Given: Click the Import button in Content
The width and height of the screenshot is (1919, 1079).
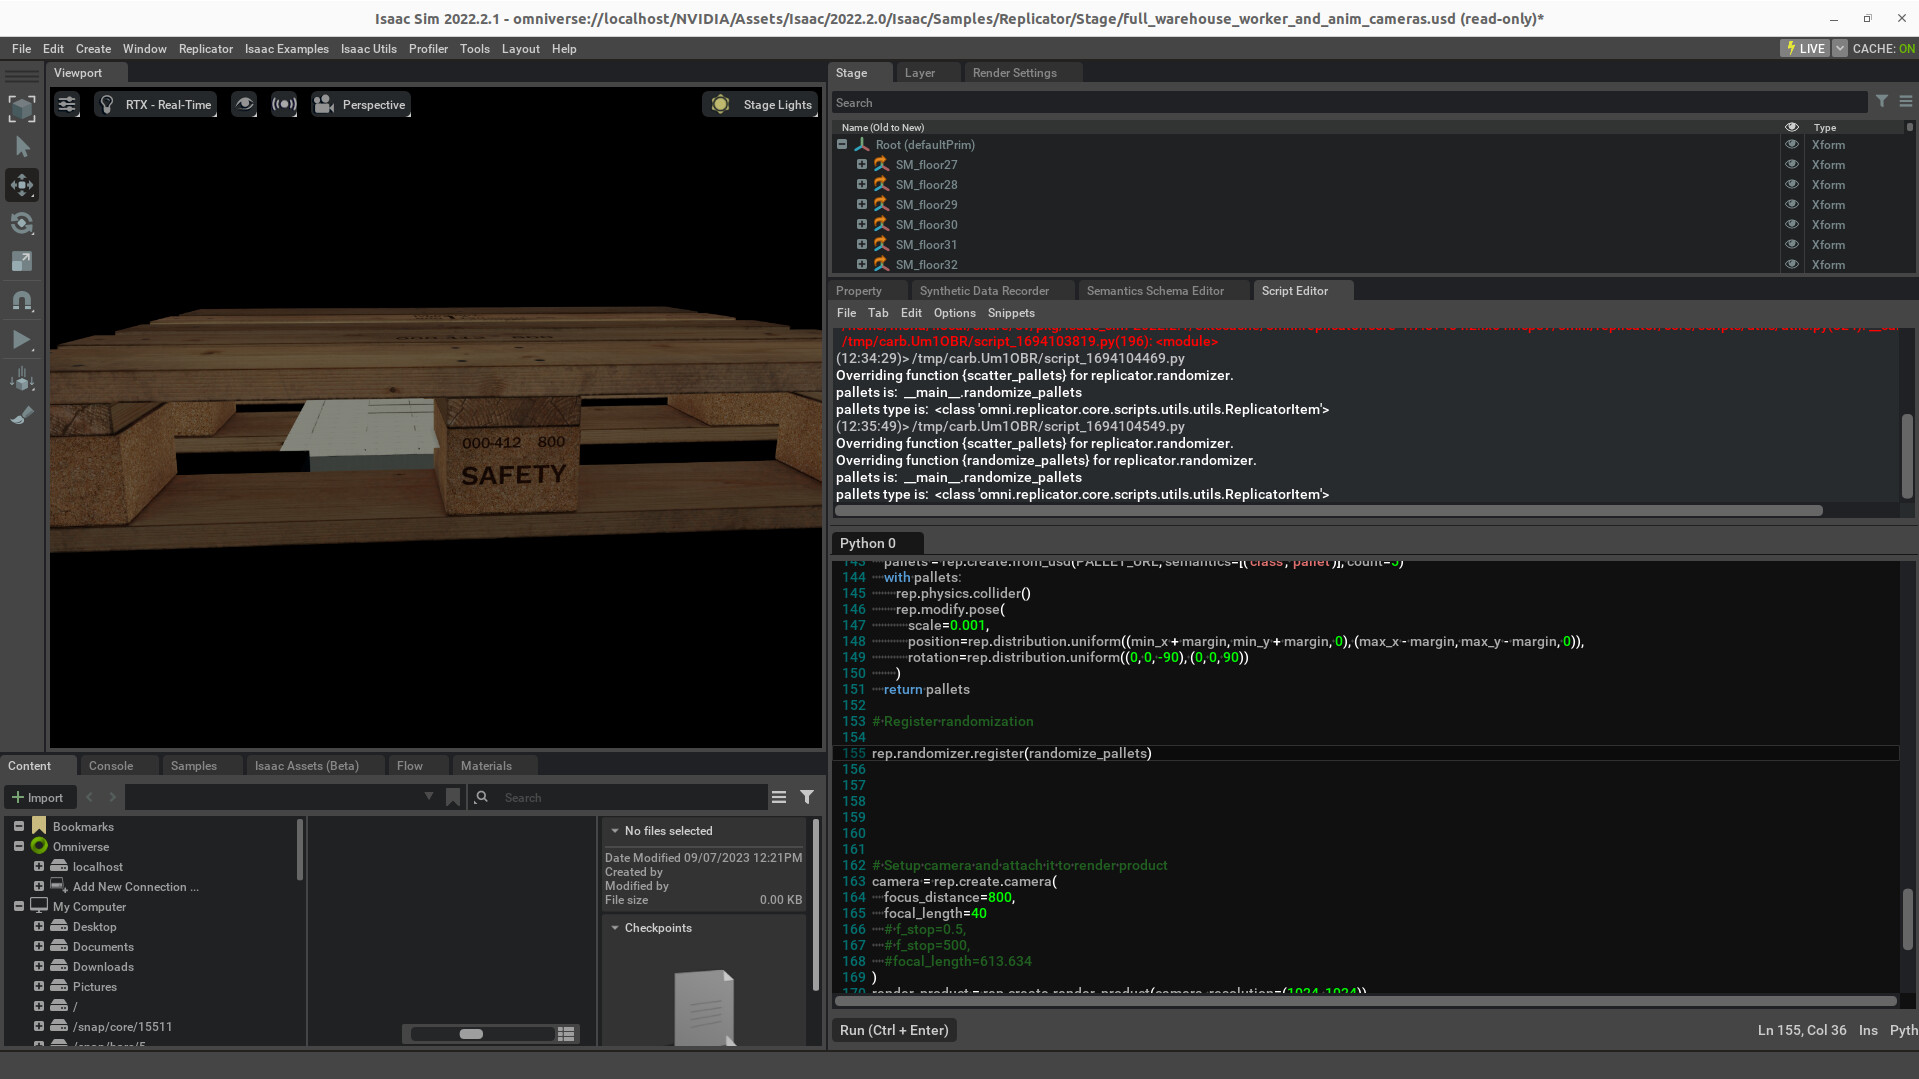Looking at the screenshot, I should (37, 797).
